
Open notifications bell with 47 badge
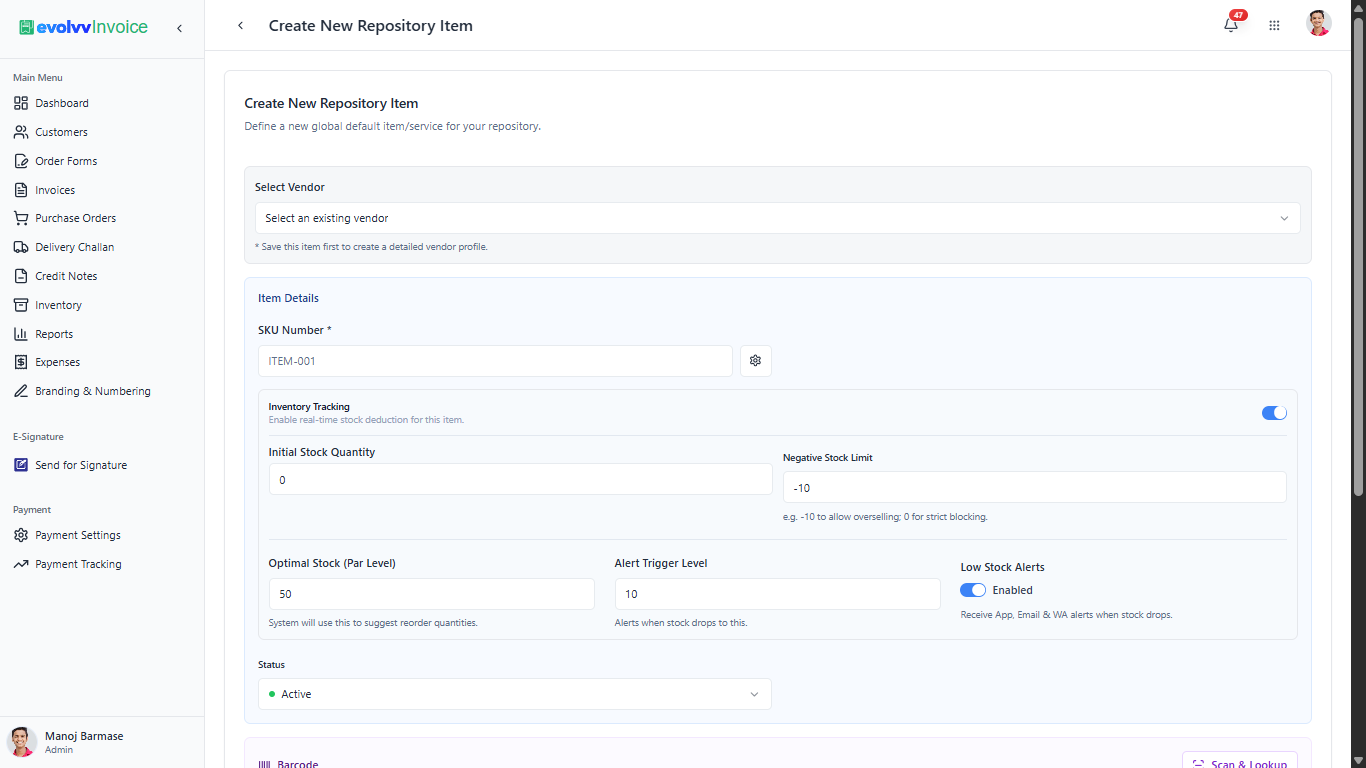click(x=1232, y=24)
